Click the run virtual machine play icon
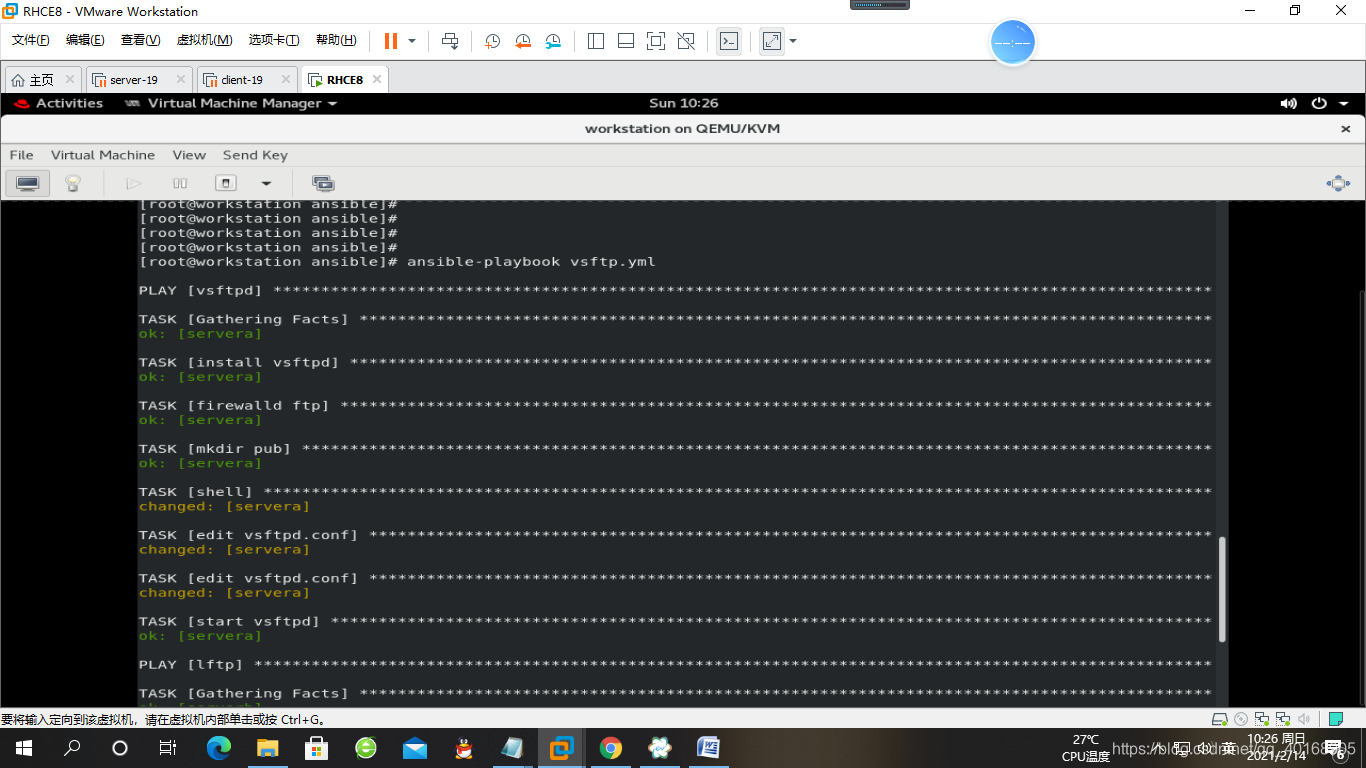 point(133,183)
